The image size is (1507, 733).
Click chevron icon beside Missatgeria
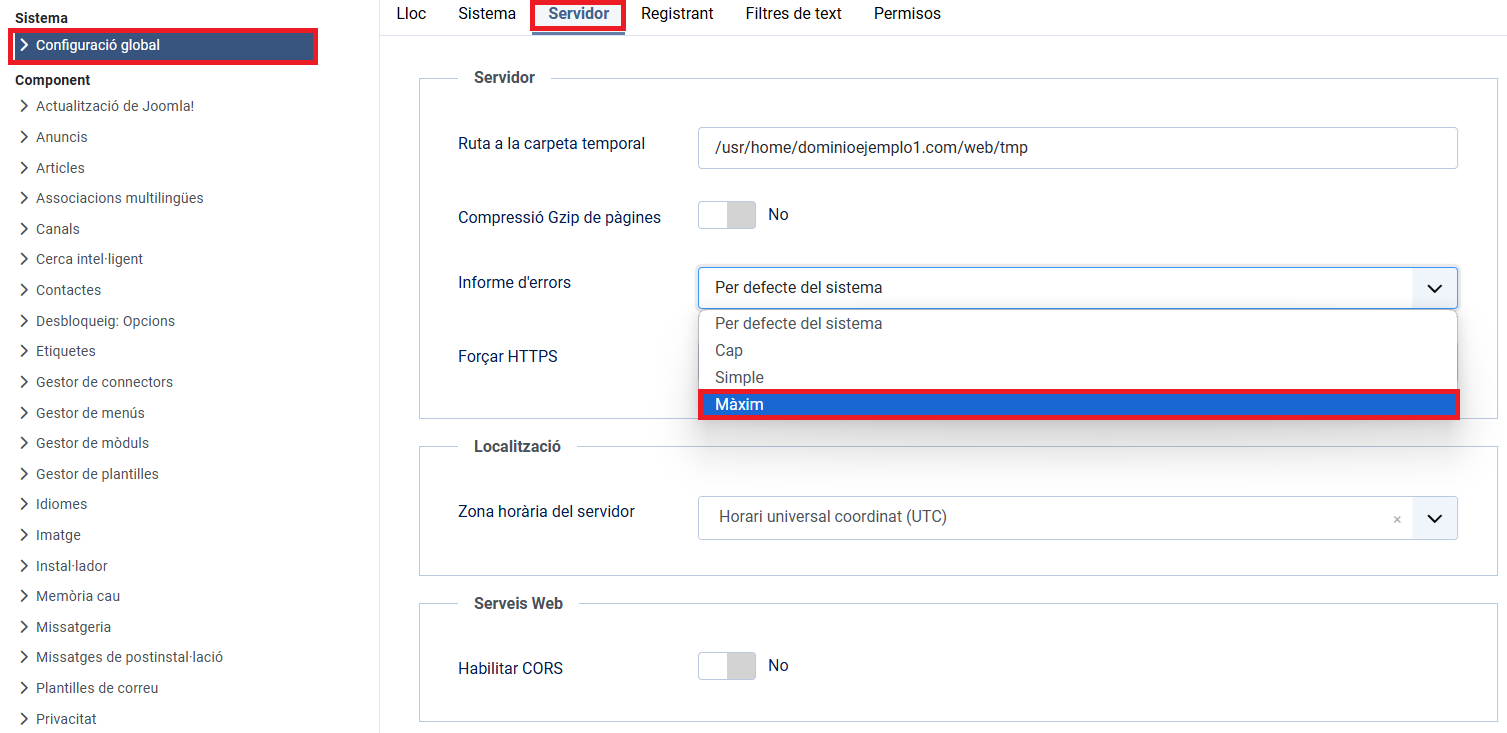pos(25,627)
